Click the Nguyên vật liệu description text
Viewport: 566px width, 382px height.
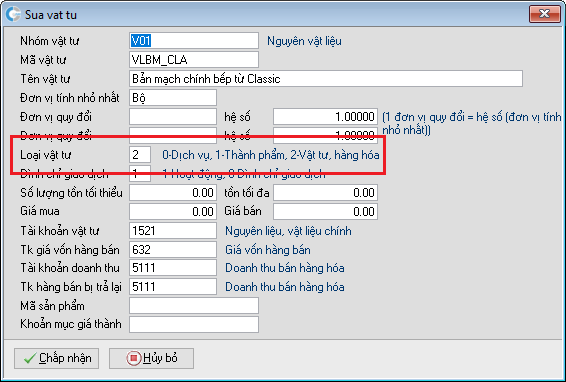[304, 41]
